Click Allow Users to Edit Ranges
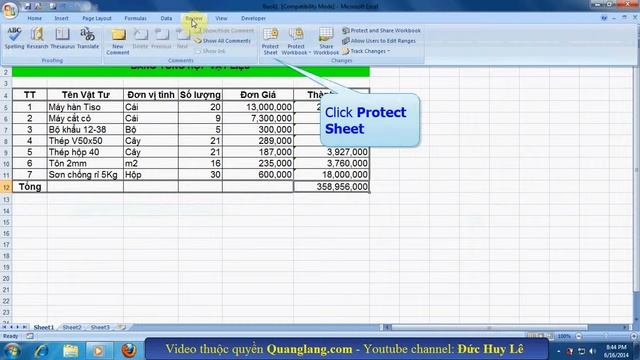This screenshot has height=360, width=640. tap(379, 41)
